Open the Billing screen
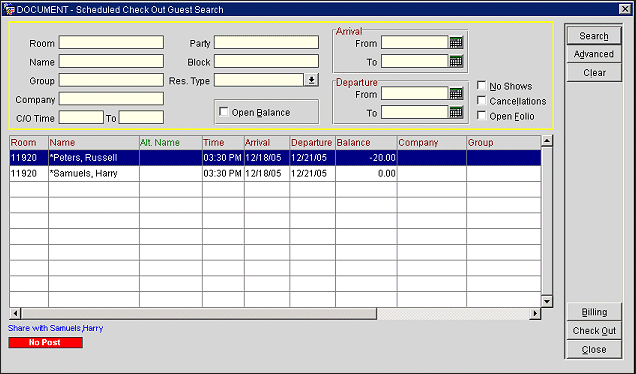Screen dimensions: 636x374 click(x=594, y=312)
